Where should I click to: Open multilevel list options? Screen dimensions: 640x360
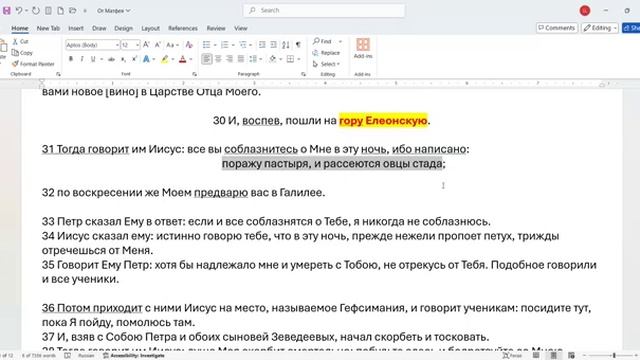tap(251, 44)
